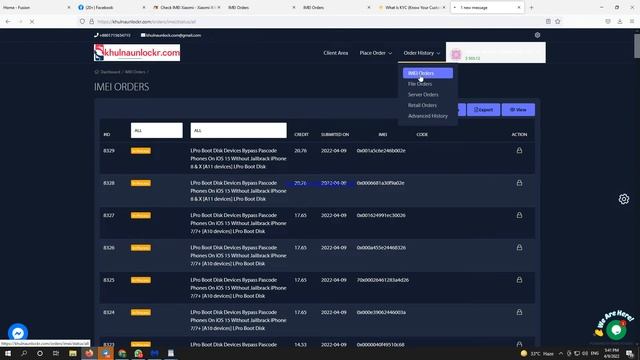Click the Dashboard breadcrumb link
Viewport: 640px width, 360px height.
coord(110,72)
